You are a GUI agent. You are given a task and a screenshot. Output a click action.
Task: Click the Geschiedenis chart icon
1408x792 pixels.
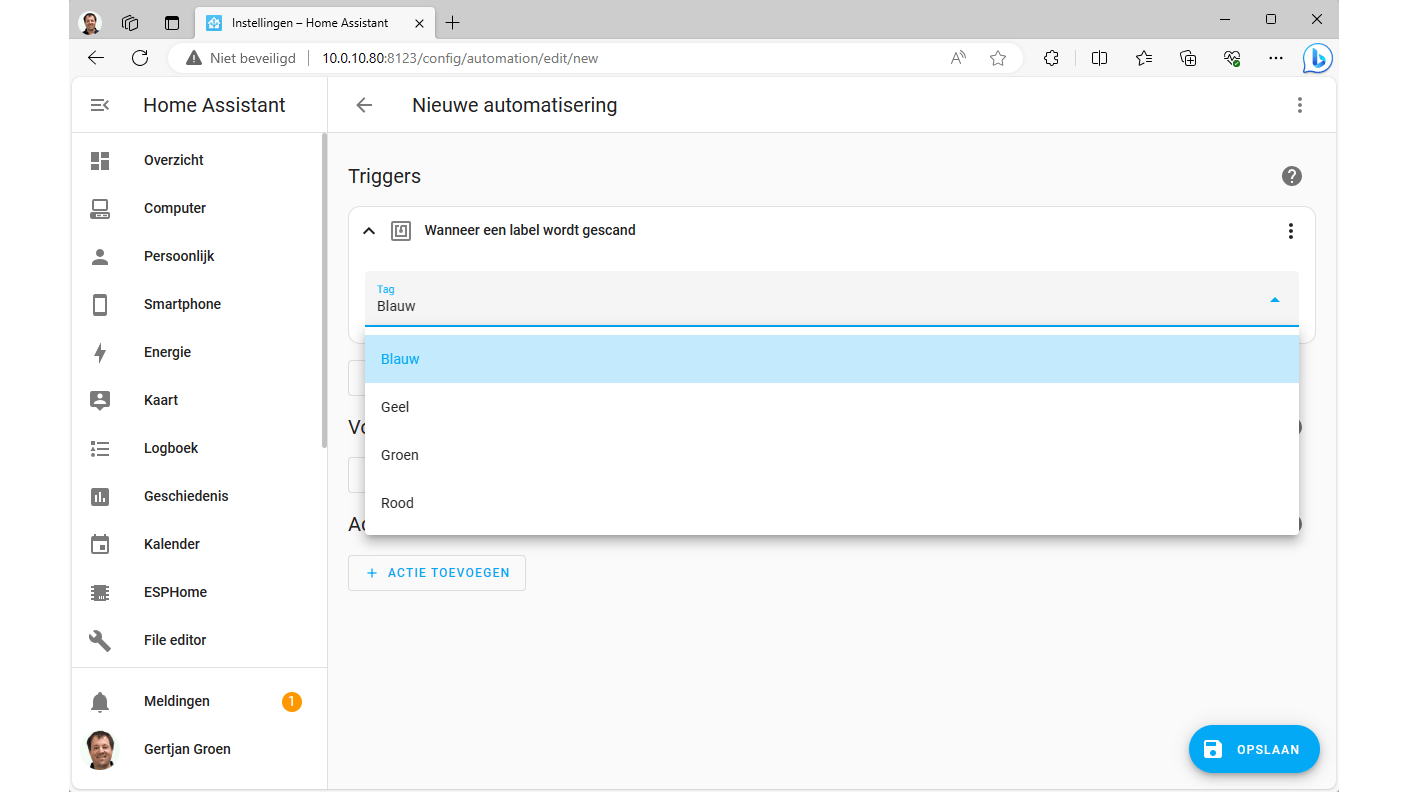(x=100, y=496)
